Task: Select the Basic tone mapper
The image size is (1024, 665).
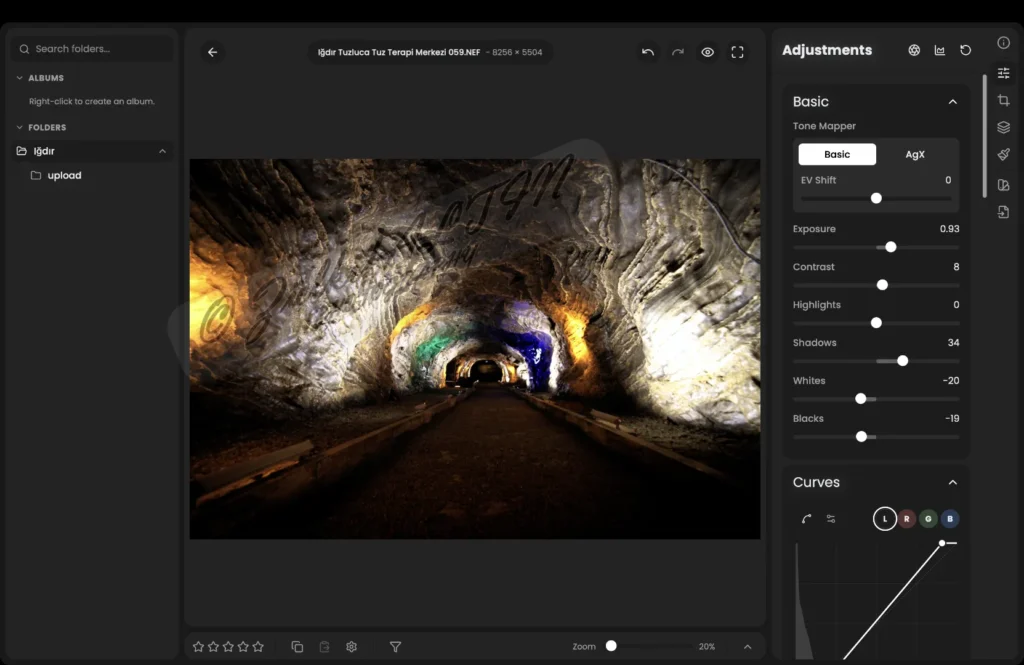Action: pos(837,154)
